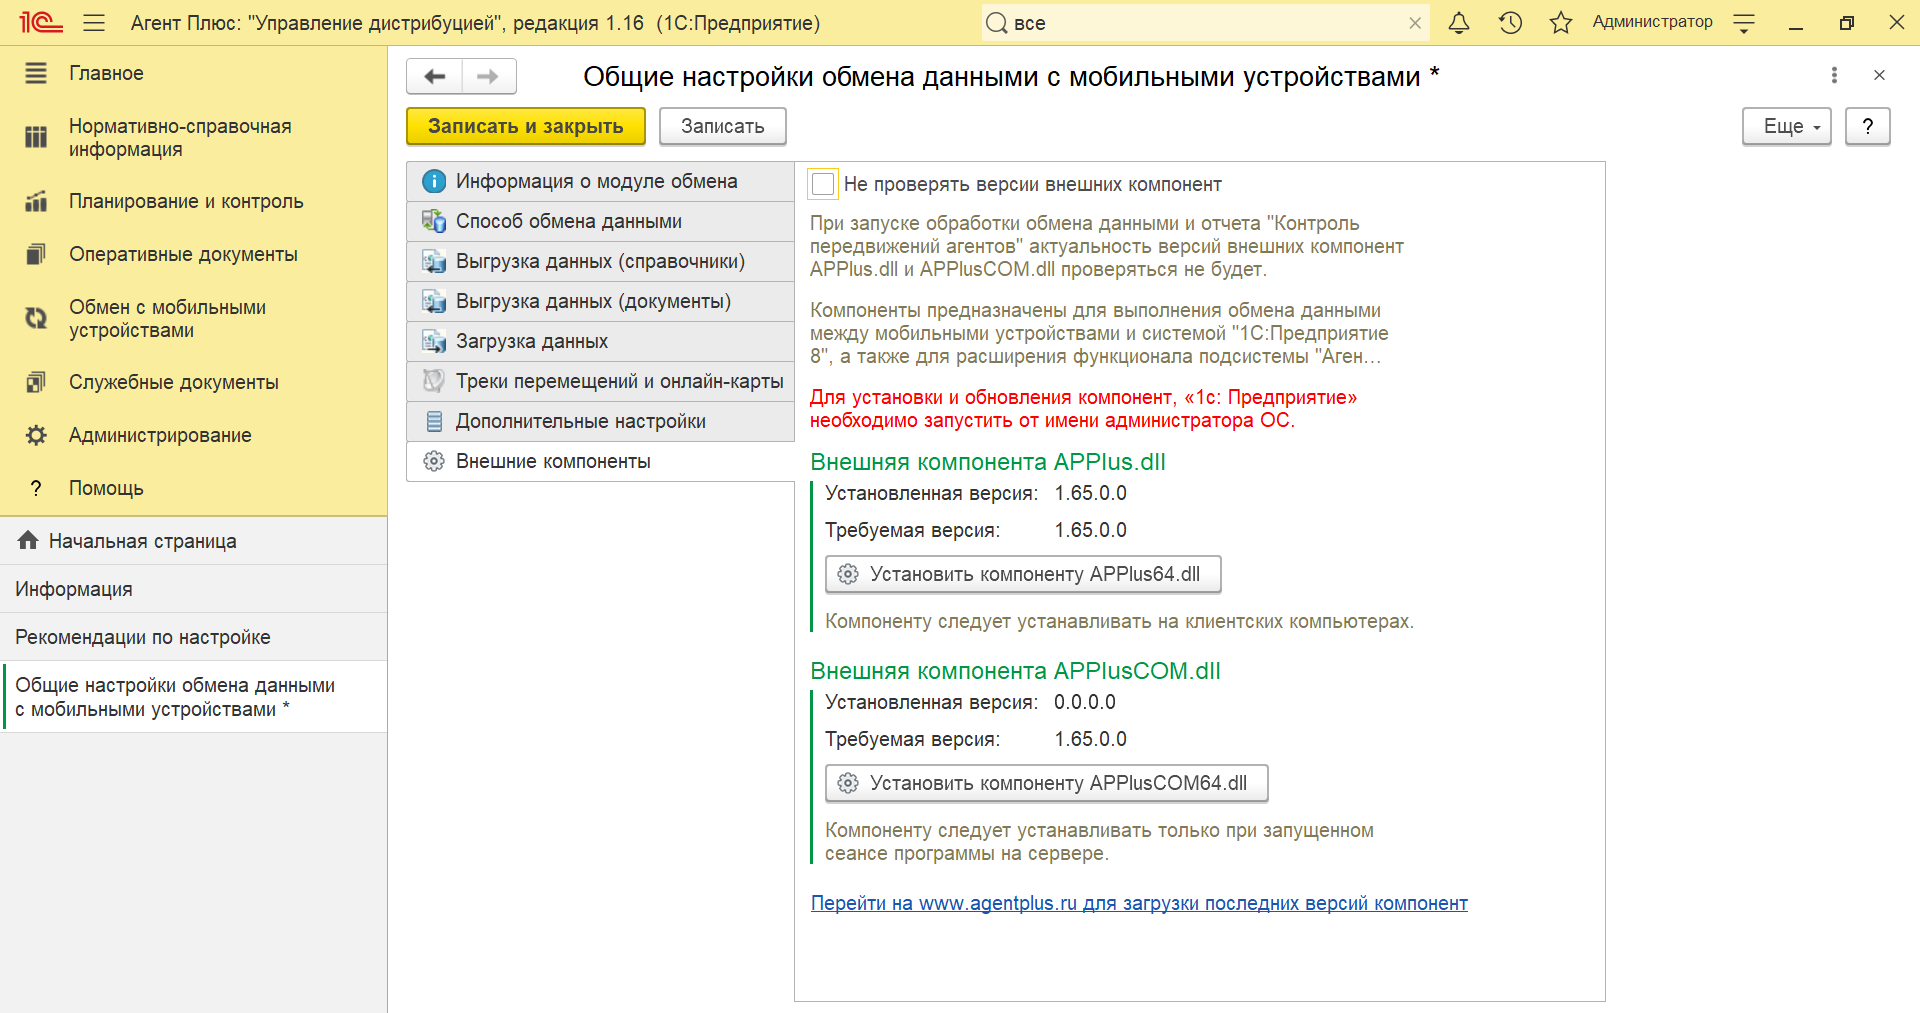
Task: Open the 1C application logo menu
Action: pos(40,22)
